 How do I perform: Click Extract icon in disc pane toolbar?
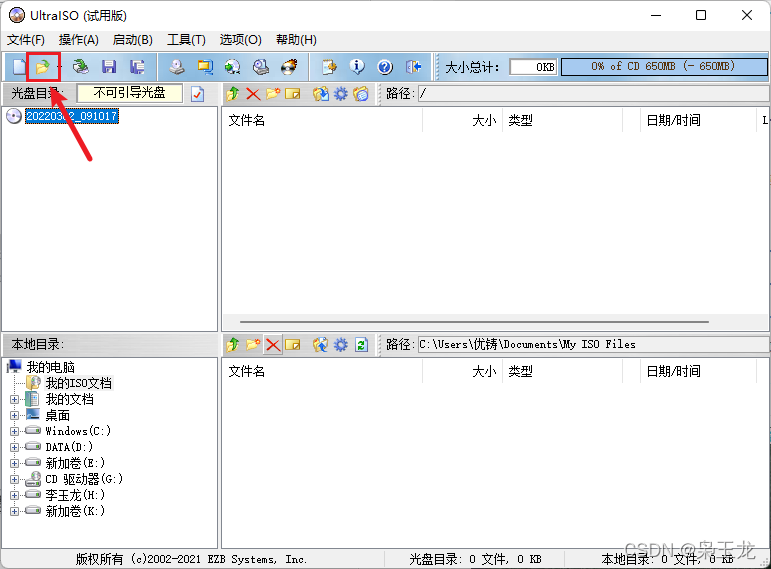tap(321, 93)
